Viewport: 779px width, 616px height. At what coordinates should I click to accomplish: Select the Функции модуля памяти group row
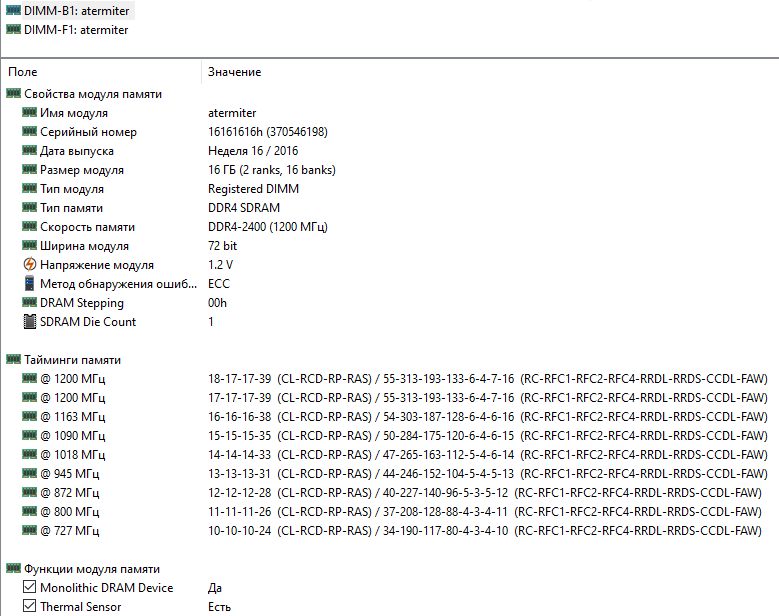tap(92, 569)
